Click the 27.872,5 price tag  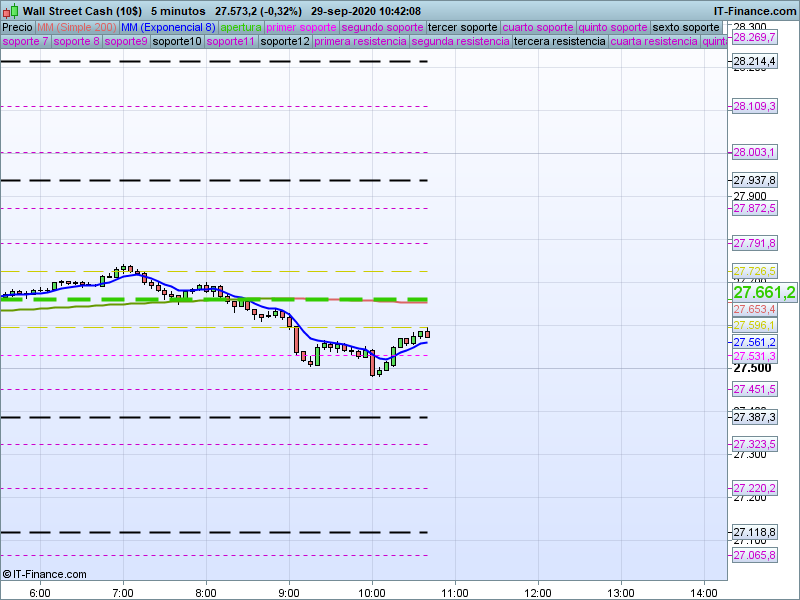point(754,208)
